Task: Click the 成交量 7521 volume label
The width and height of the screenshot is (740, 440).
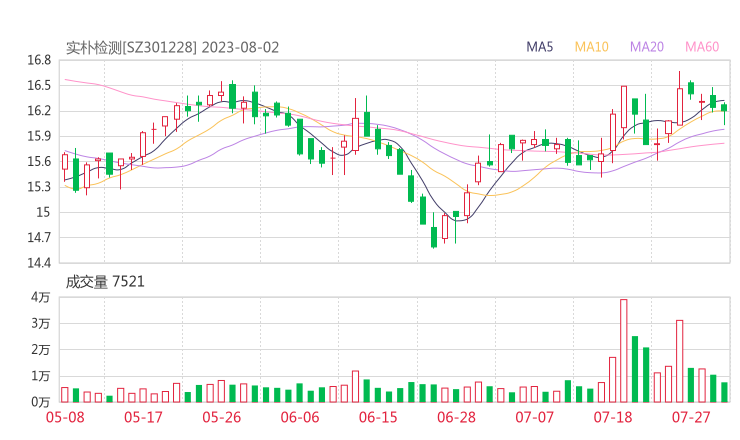Action: [x=105, y=282]
